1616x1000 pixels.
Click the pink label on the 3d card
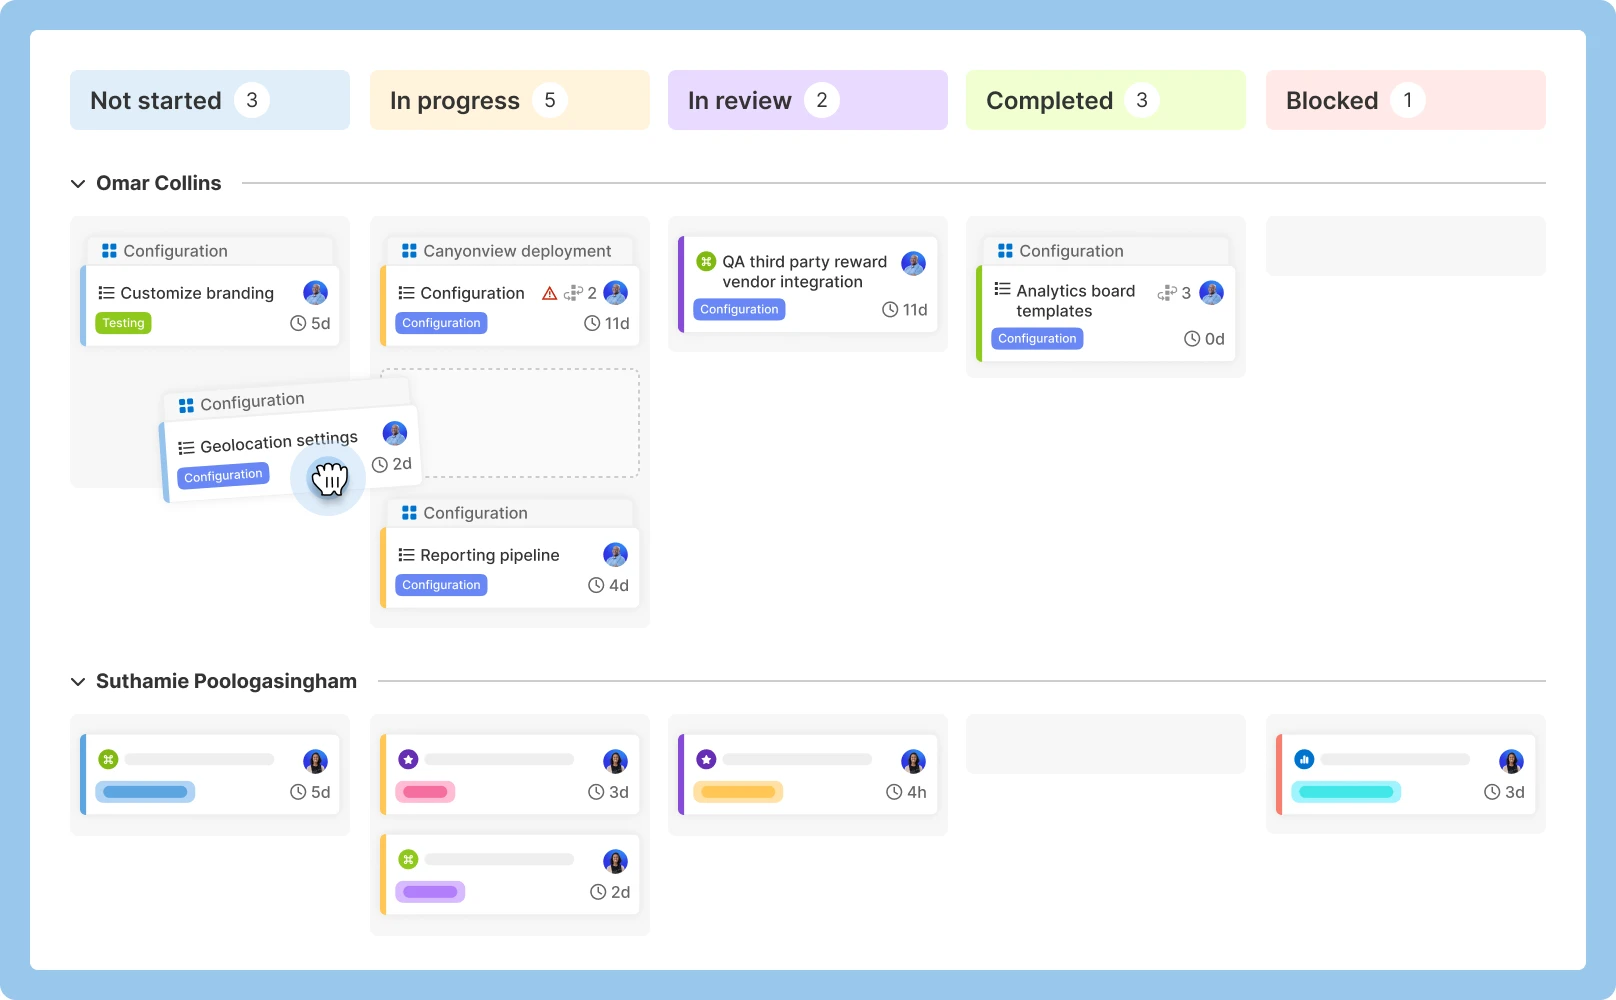pos(425,792)
